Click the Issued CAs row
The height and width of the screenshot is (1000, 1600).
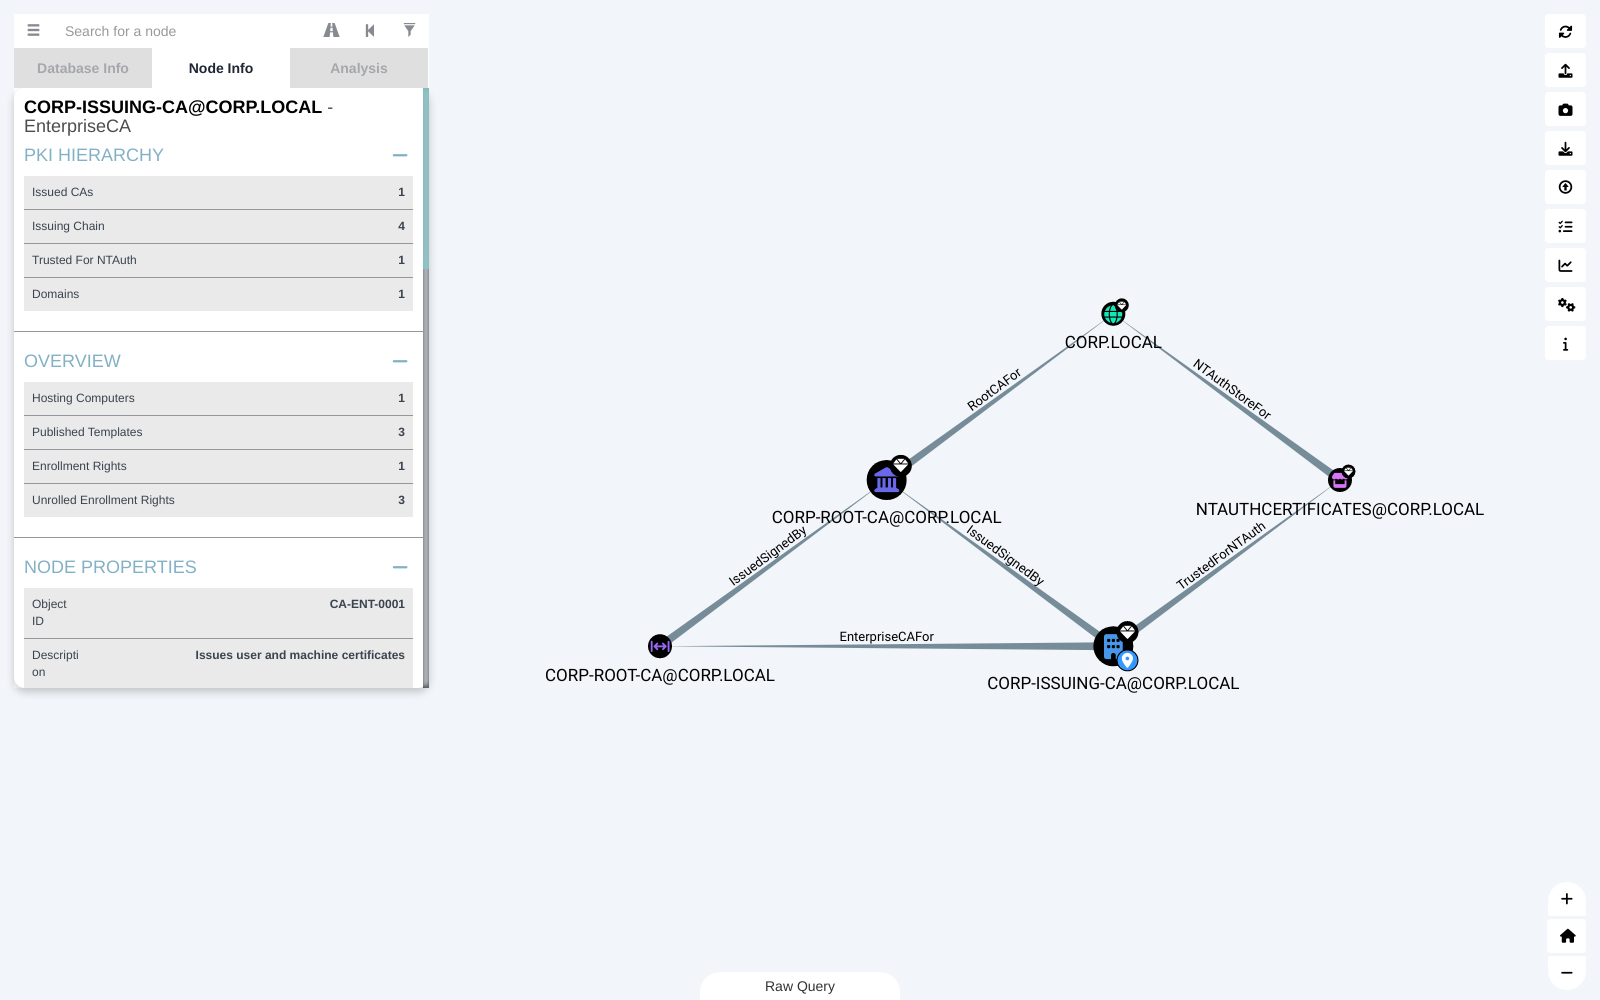point(218,192)
